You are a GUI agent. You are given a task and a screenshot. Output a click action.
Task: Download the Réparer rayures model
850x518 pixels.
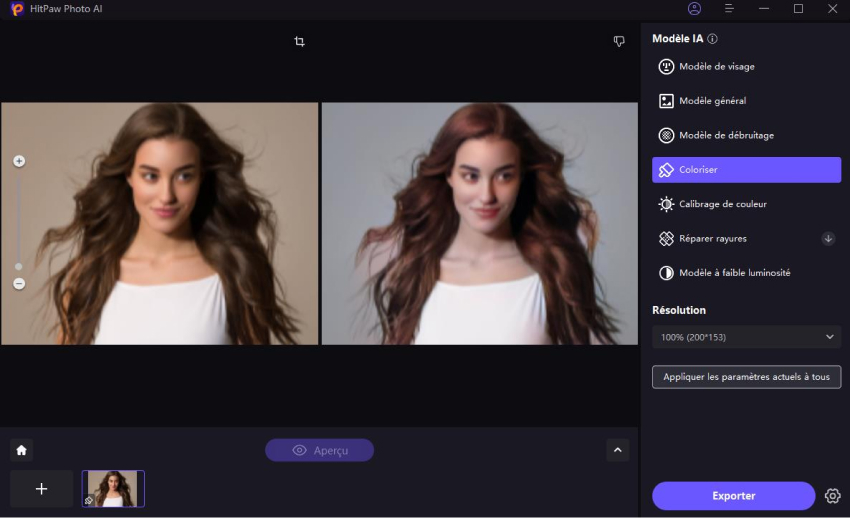tap(828, 239)
